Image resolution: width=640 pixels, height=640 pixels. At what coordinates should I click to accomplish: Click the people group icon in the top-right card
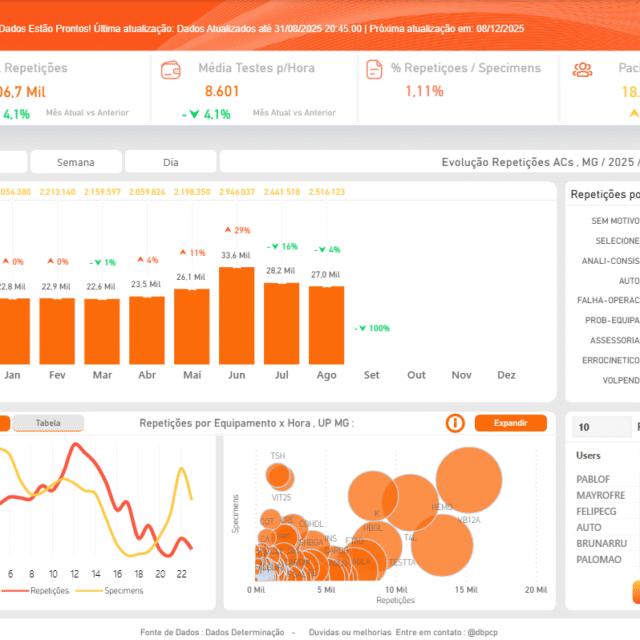pyautogui.click(x=582, y=70)
